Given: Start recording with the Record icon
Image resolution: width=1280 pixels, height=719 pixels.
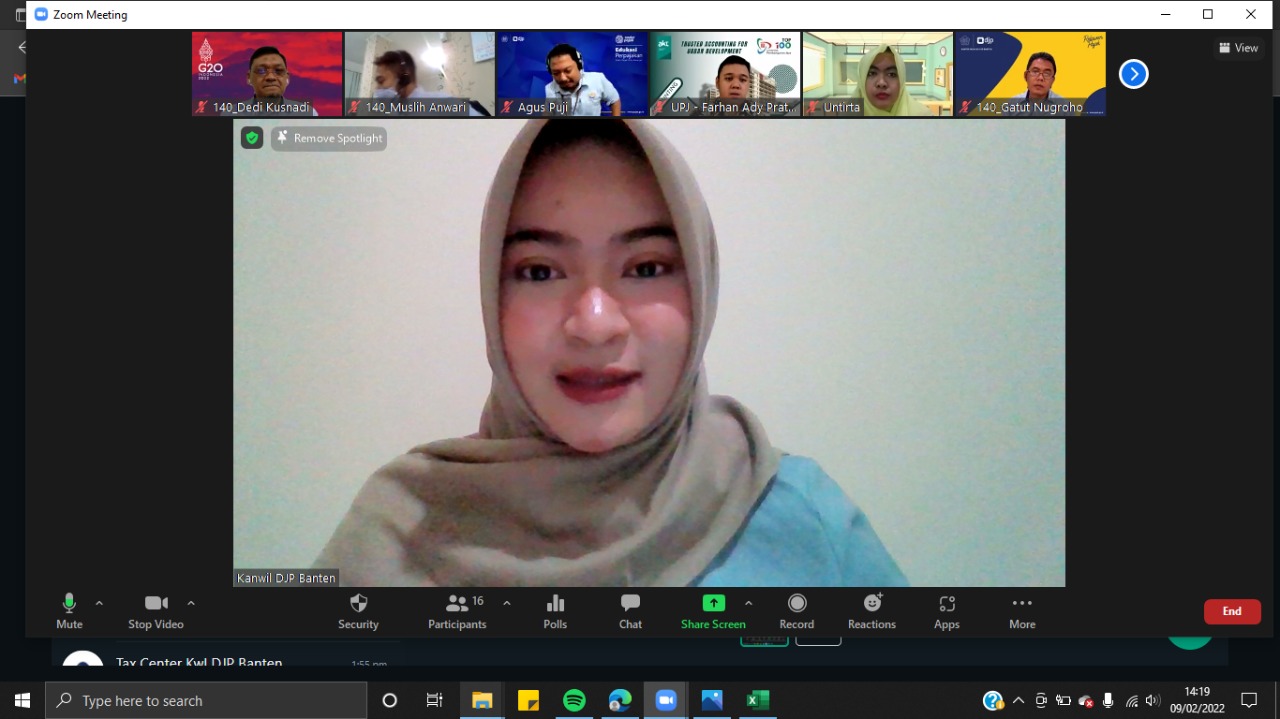Looking at the screenshot, I should tap(796, 604).
